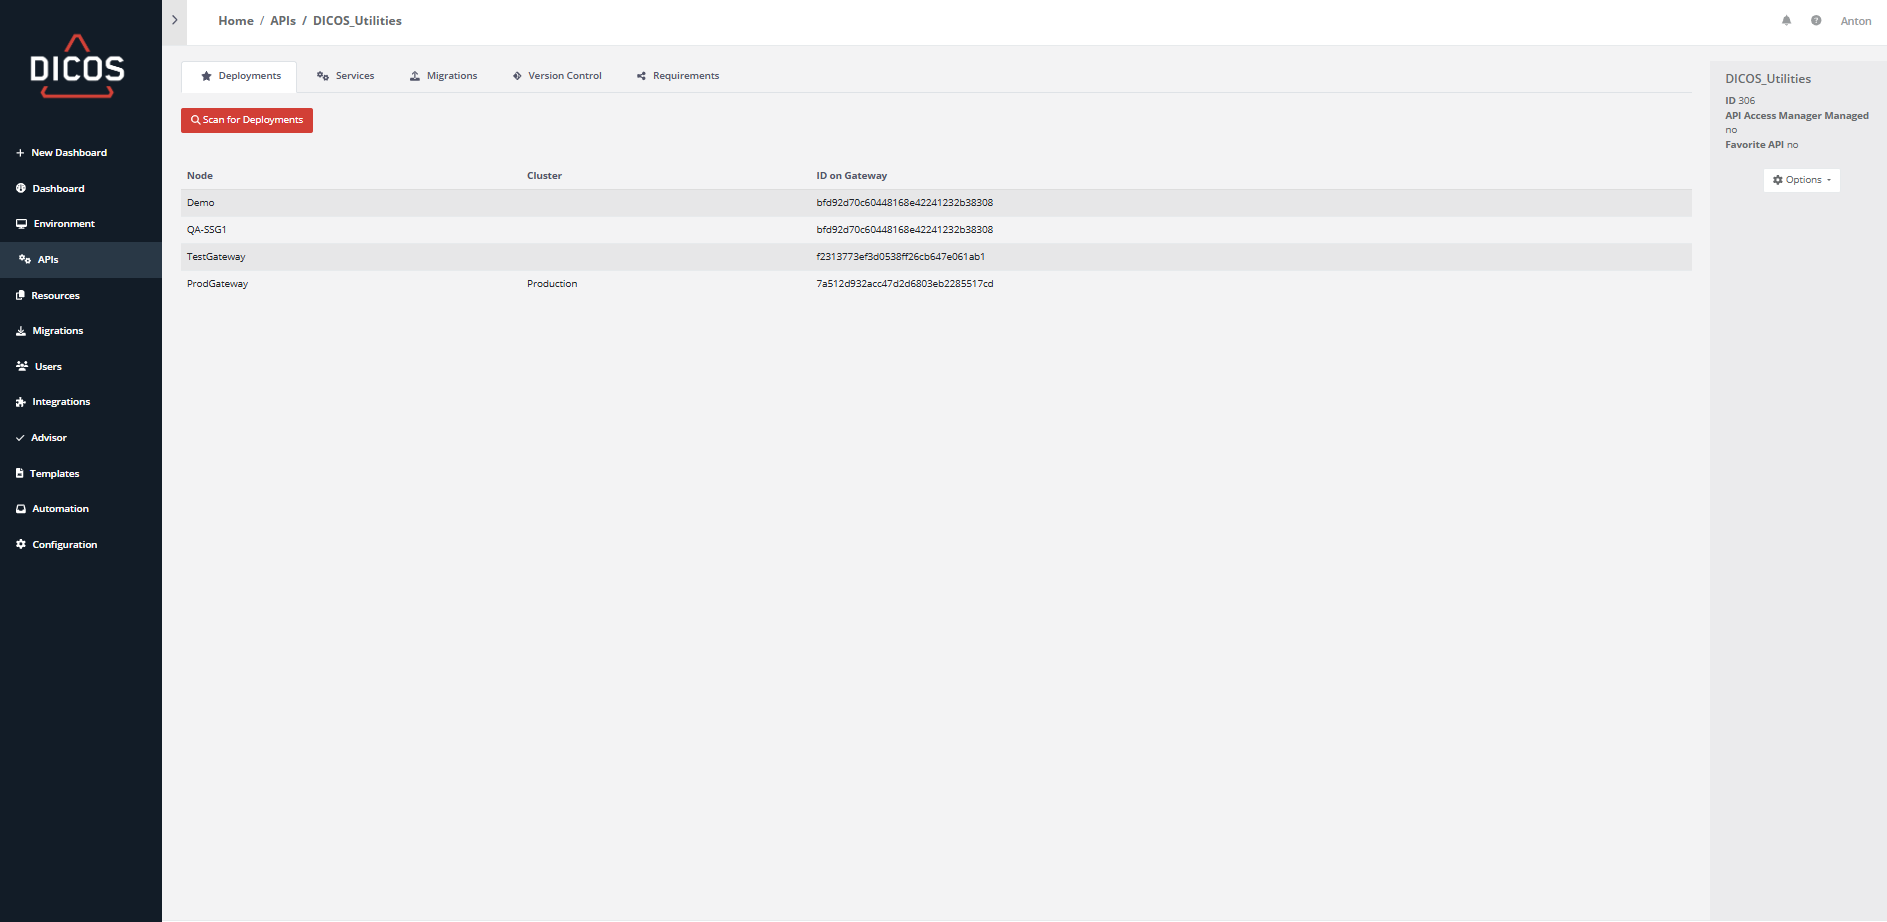Open Dashboard from the sidebar
Viewport: 1887px width, 922px height.
tap(58, 189)
